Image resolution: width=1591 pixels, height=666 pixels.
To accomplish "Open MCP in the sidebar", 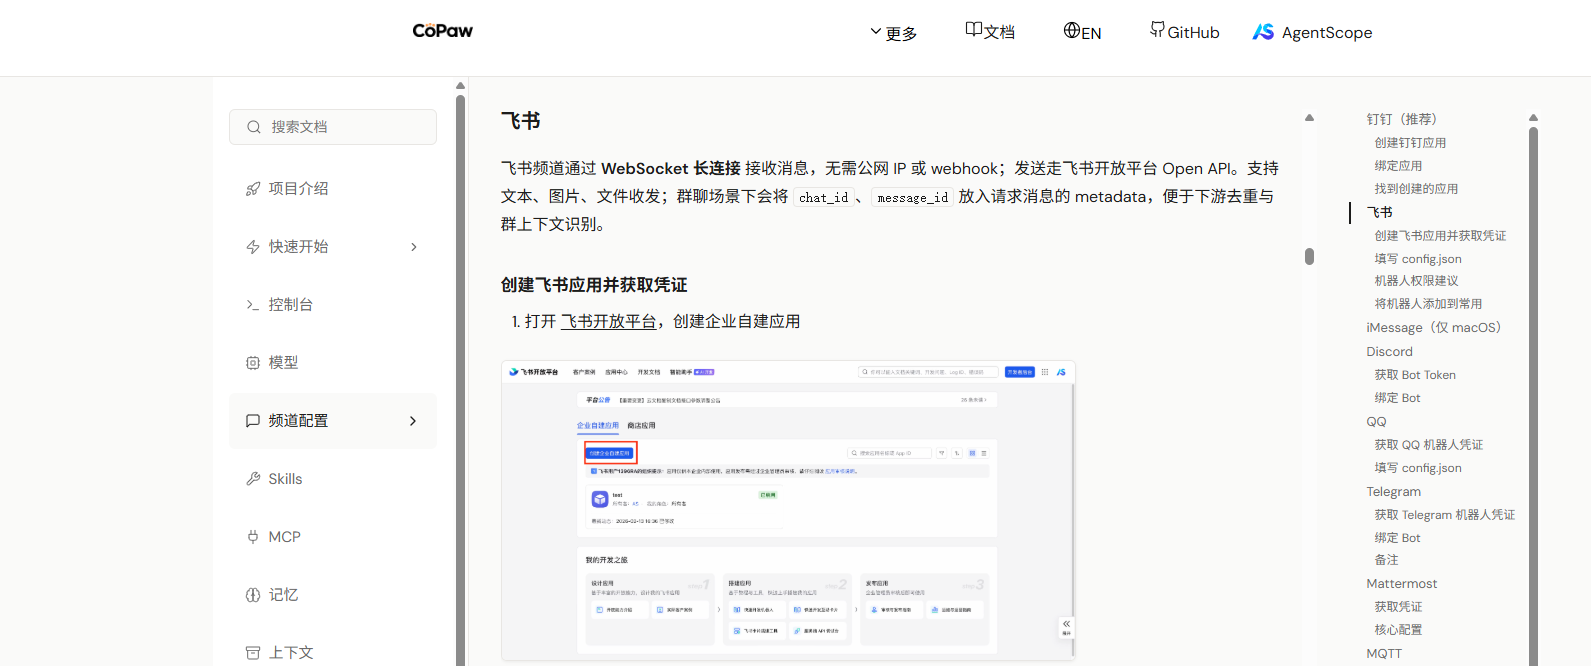I will tap(333, 536).
